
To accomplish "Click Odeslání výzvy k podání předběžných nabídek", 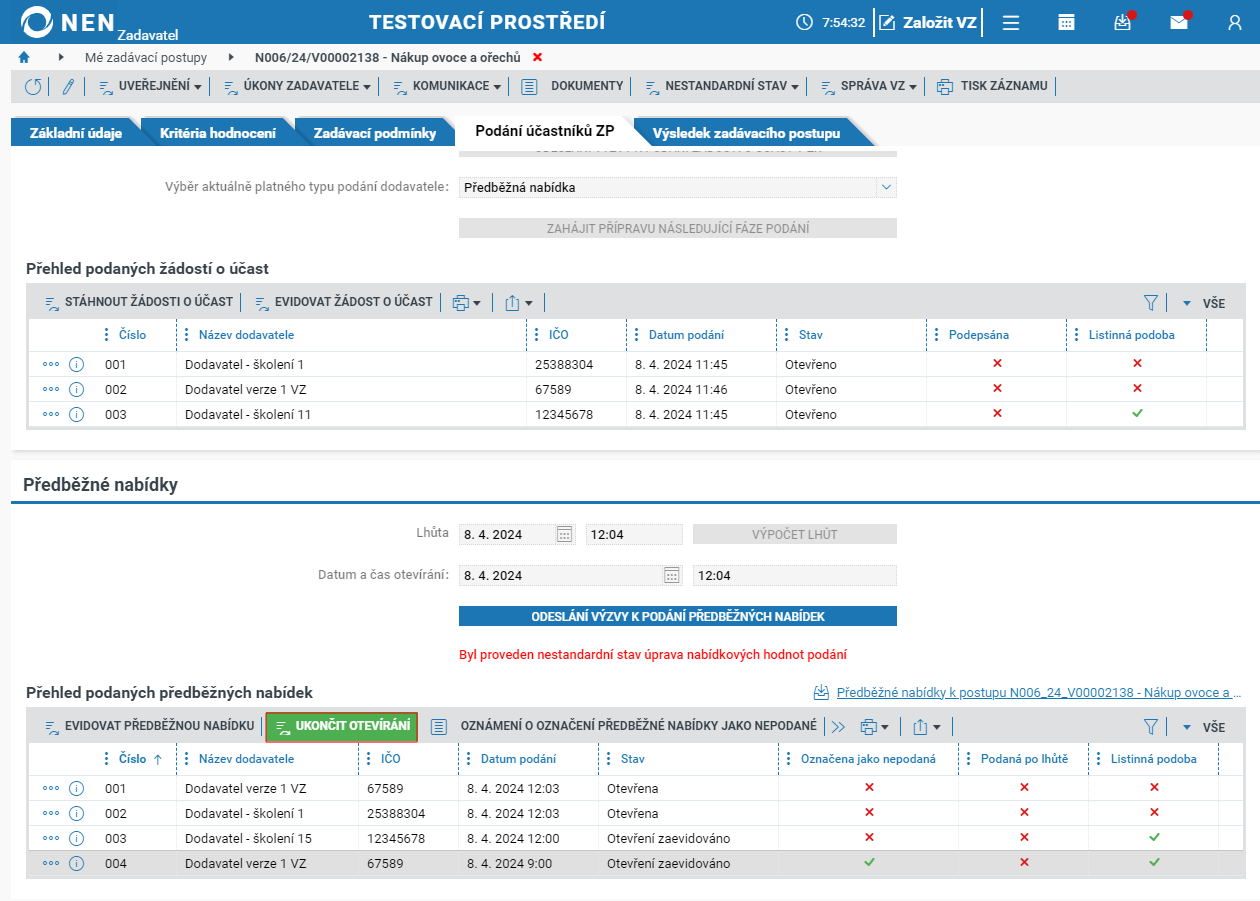I will [x=678, y=616].
